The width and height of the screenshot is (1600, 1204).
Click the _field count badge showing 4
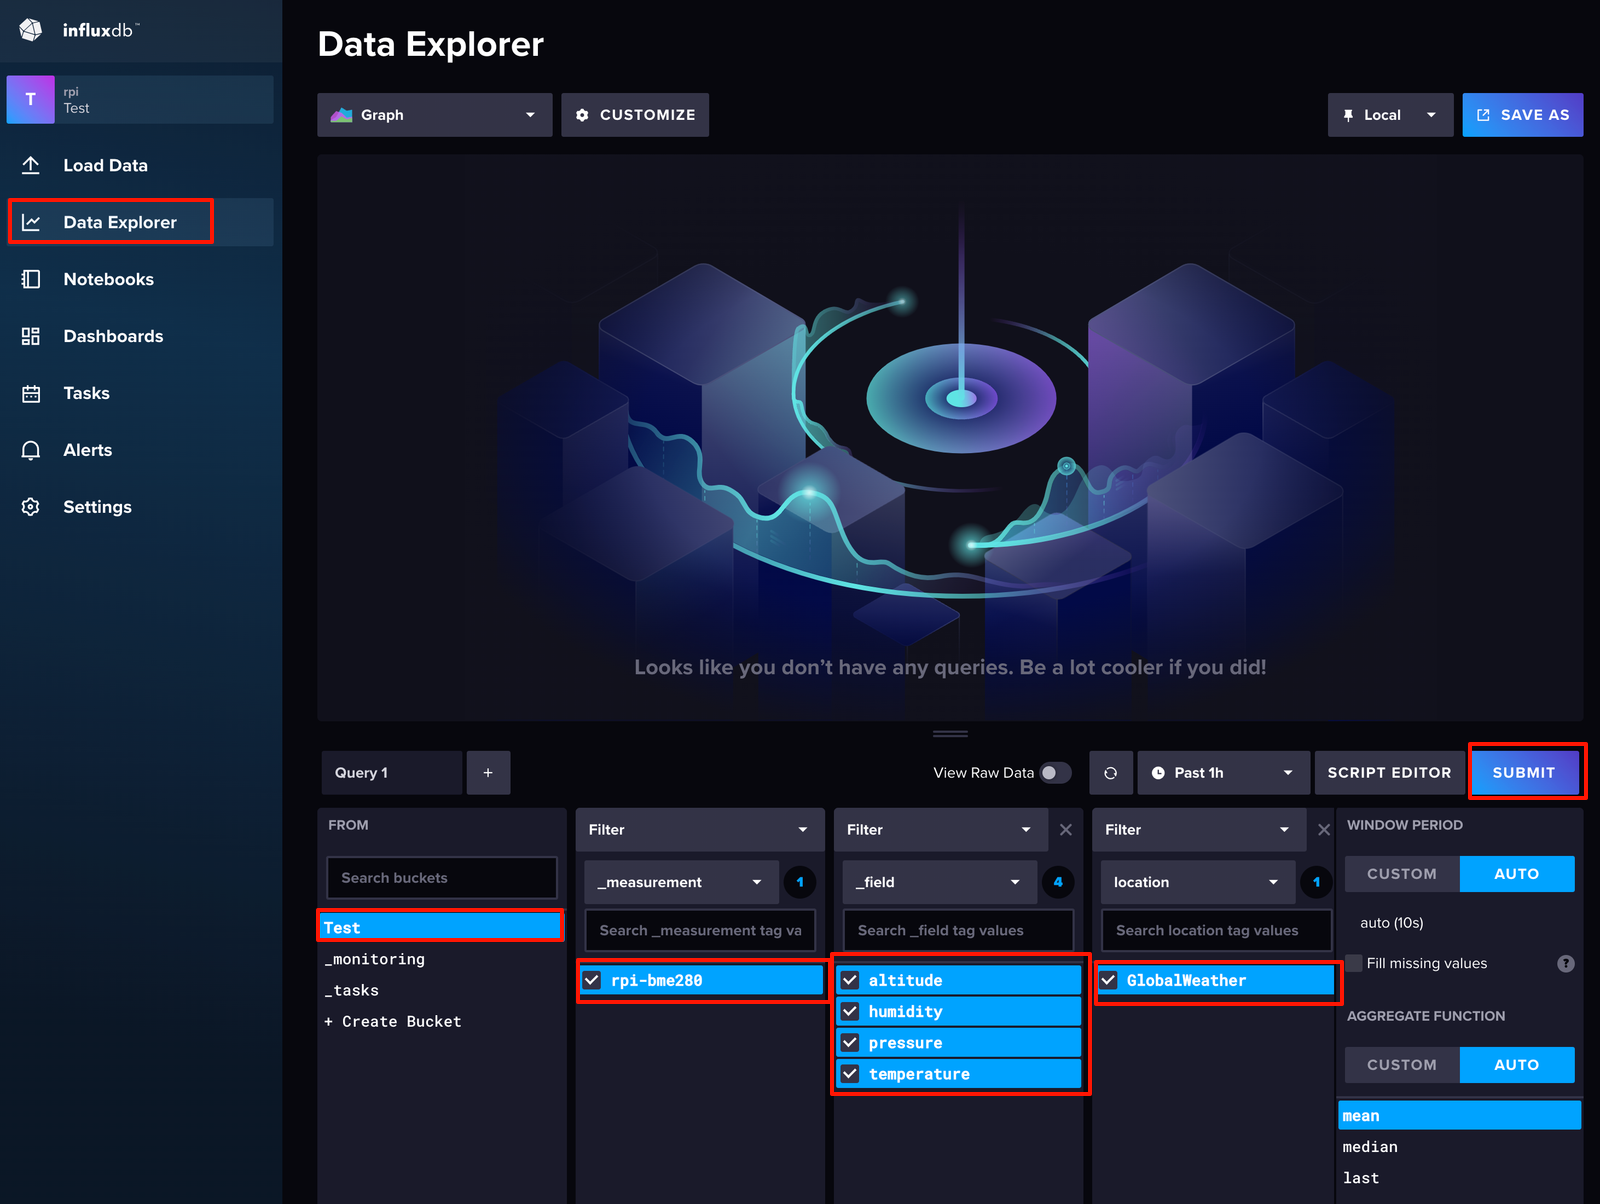click(x=1058, y=882)
